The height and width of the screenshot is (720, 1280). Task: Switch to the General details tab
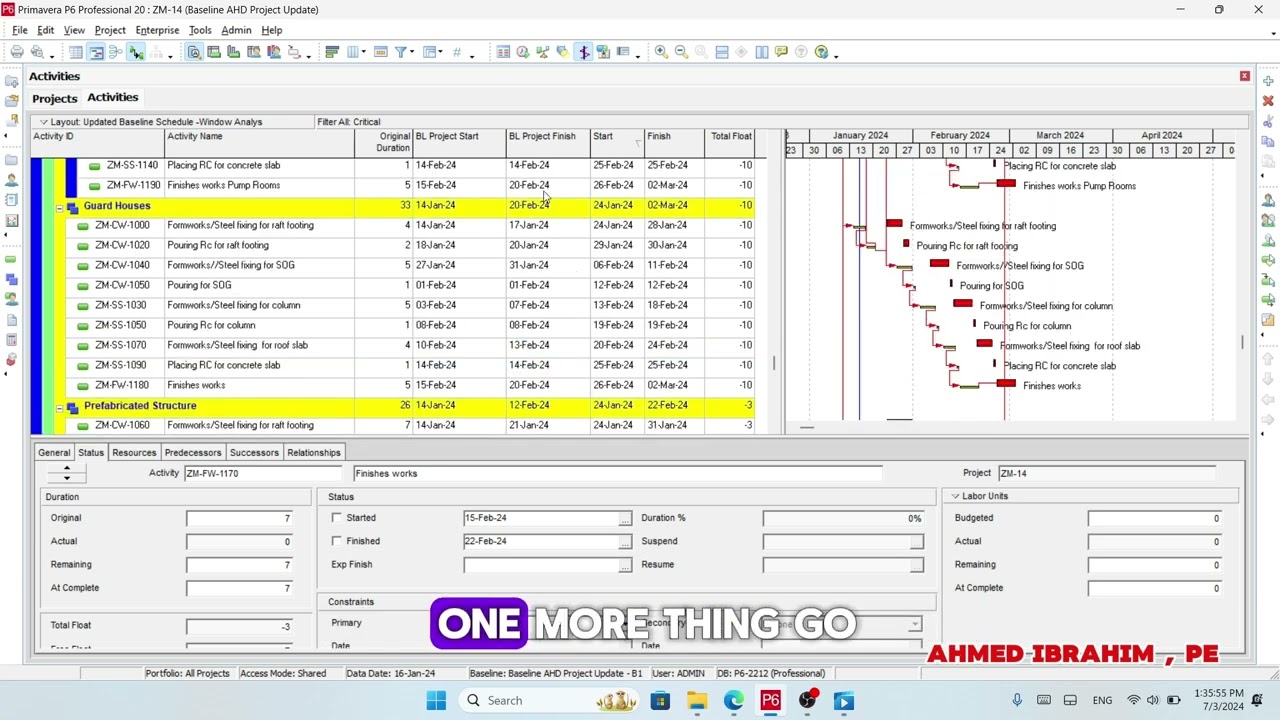click(x=54, y=452)
